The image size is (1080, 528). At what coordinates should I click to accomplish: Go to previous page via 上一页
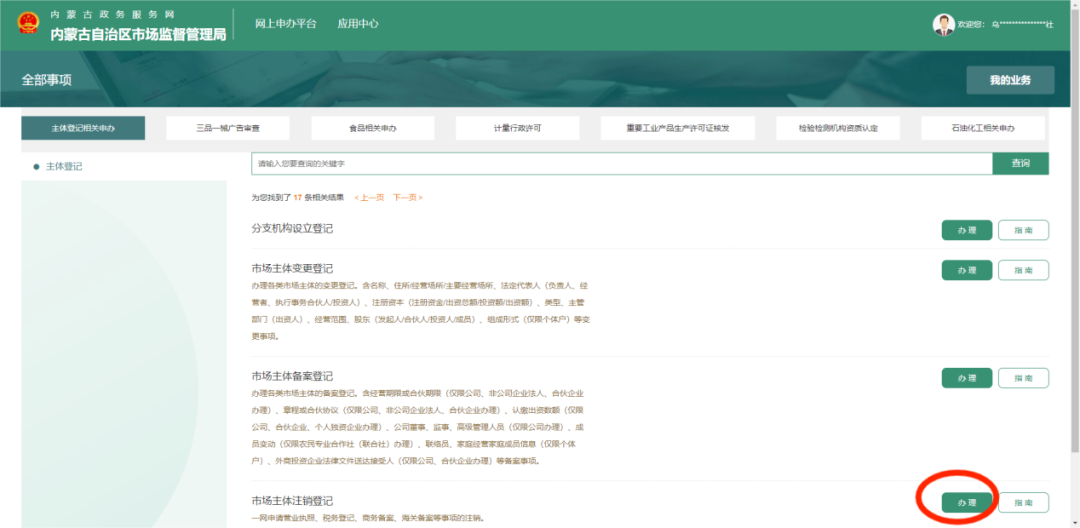369,198
